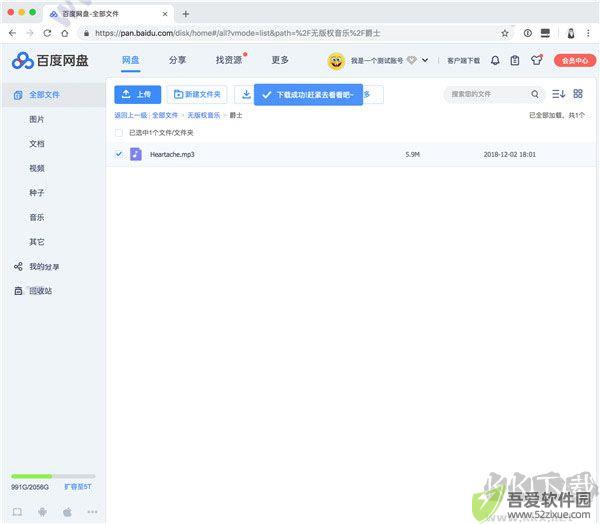Screen dimensions: 600x524
Task: Click the 2018-12-02 18:01 date
Action: coord(510,154)
